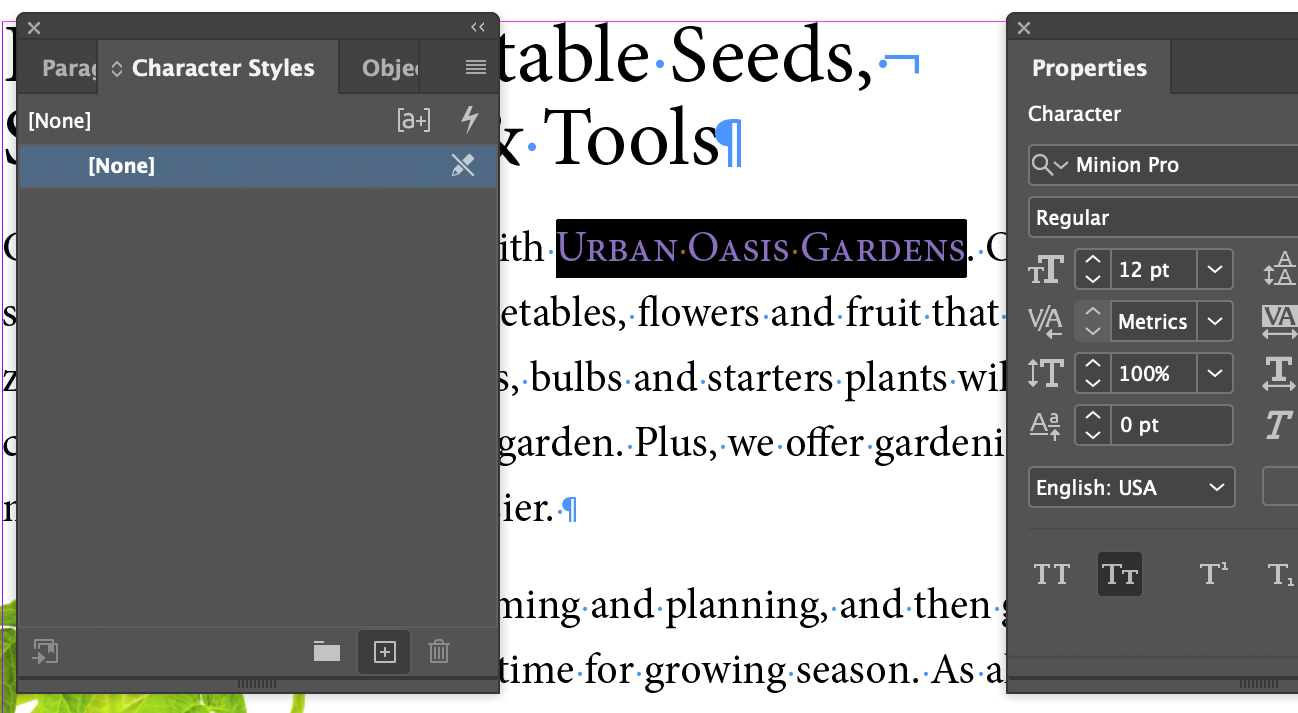Click the selected Urban Oasis Gardens text
1298x713 pixels.
point(761,248)
